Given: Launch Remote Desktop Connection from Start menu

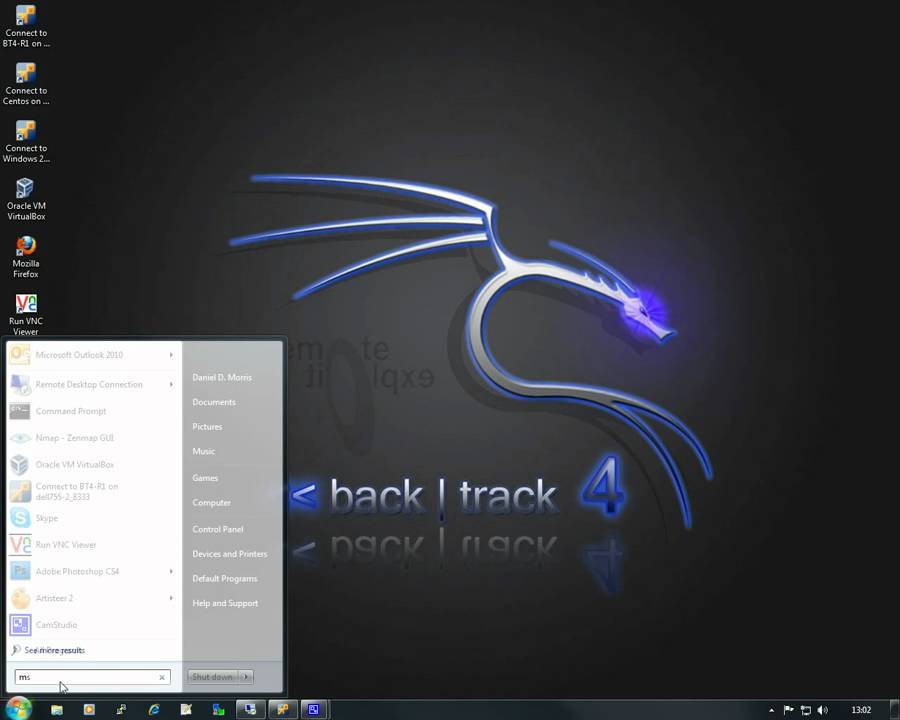Looking at the screenshot, I should tap(94, 384).
